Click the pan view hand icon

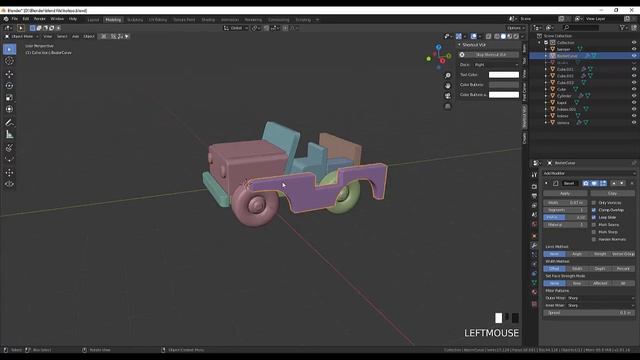[x=448, y=86]
